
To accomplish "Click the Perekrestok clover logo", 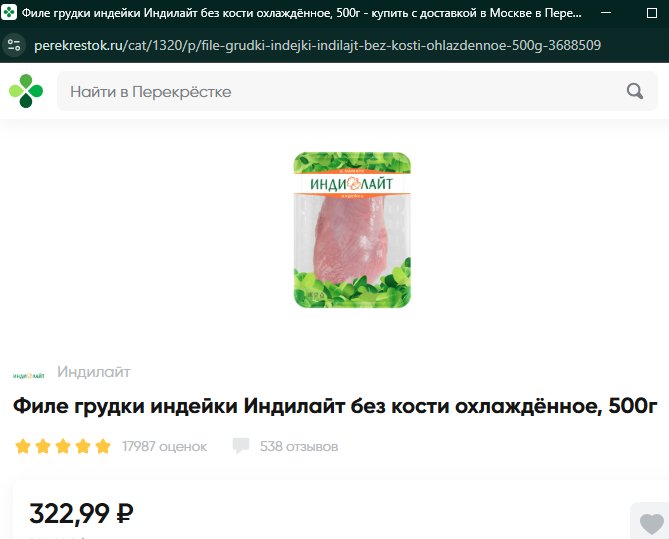I will 26,91.
